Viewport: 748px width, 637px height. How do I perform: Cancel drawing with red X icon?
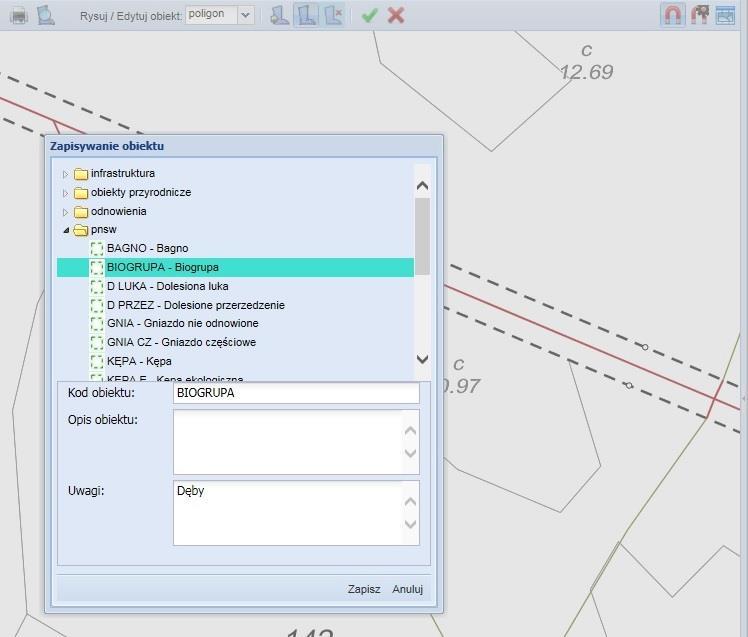click(x=396, y=15)
